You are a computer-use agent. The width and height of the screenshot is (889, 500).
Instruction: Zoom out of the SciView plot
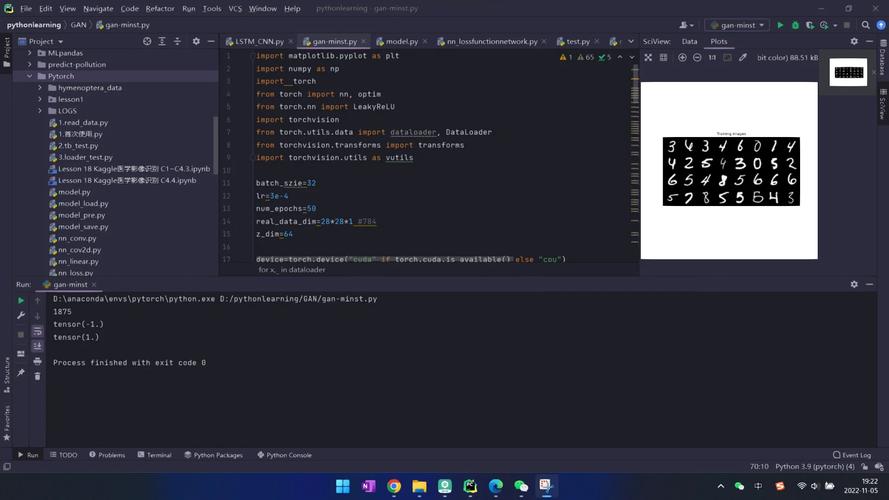point(697,57)
